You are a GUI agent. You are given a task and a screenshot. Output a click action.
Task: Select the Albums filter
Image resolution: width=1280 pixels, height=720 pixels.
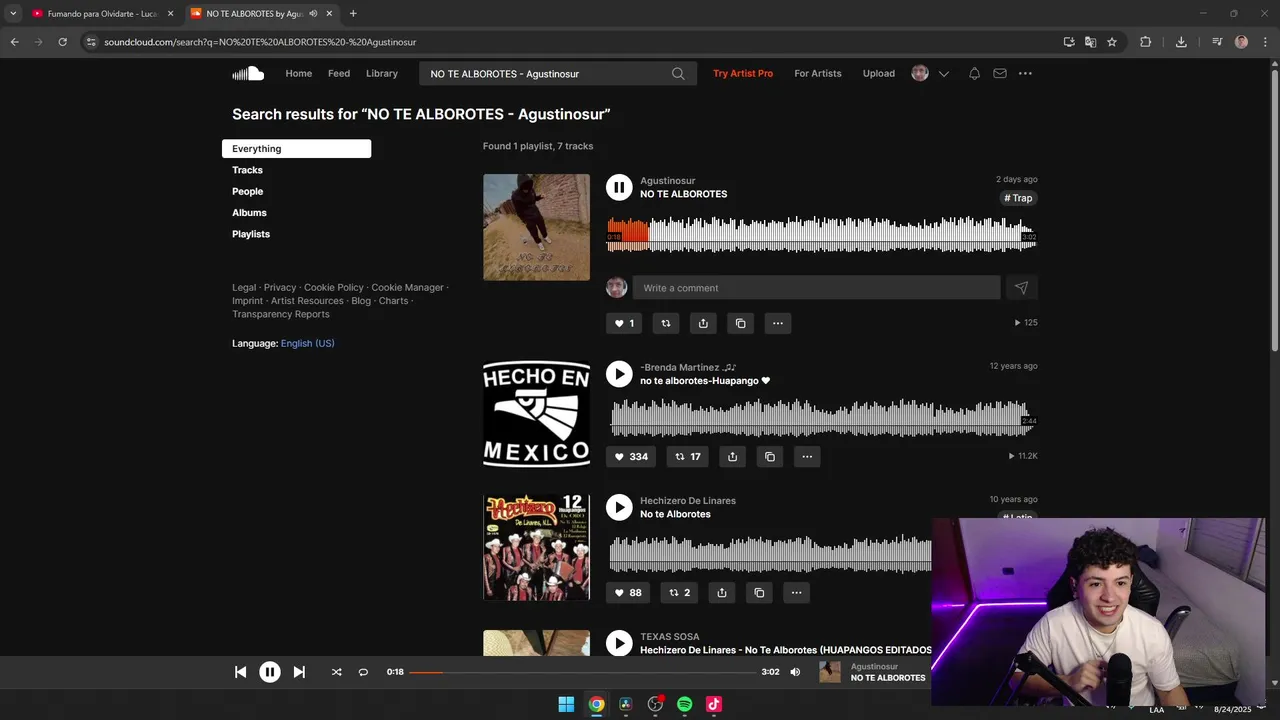pos(249,212)
